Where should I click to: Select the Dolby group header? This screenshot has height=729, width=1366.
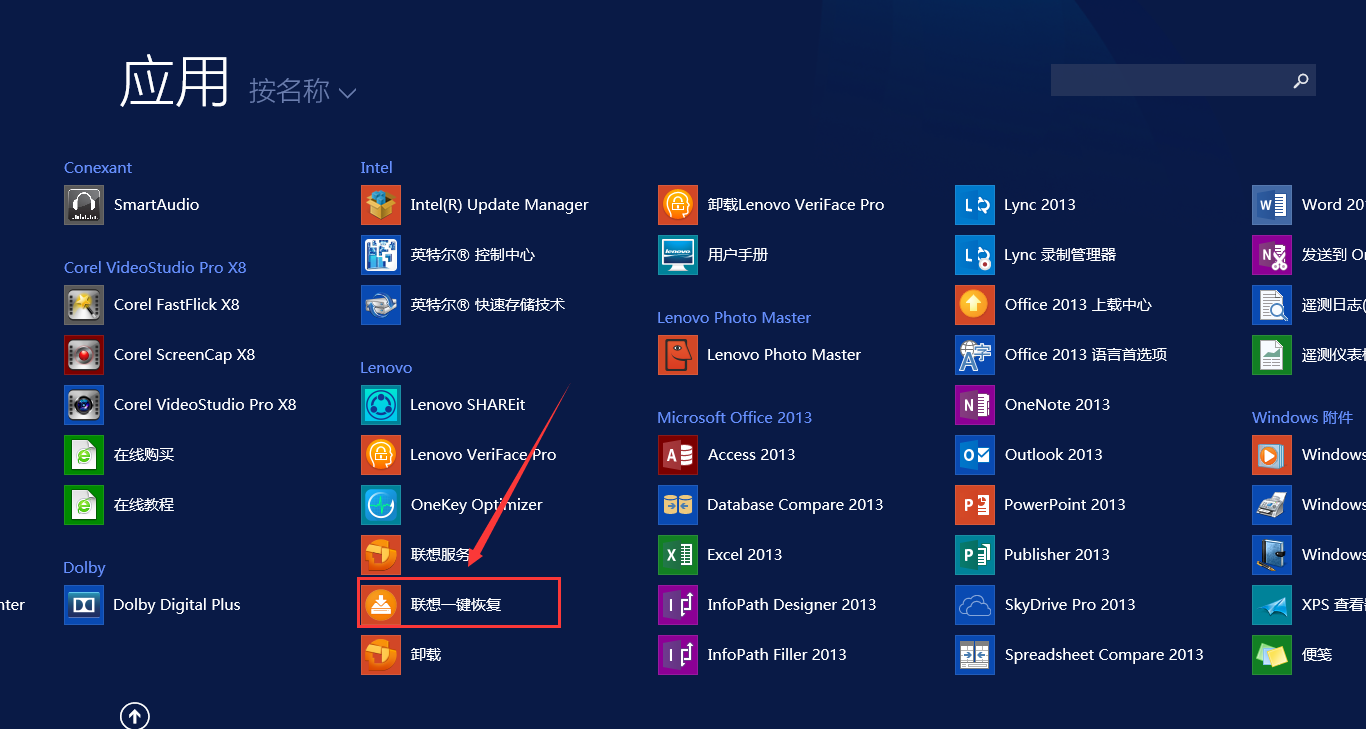[x=85, y=568]
